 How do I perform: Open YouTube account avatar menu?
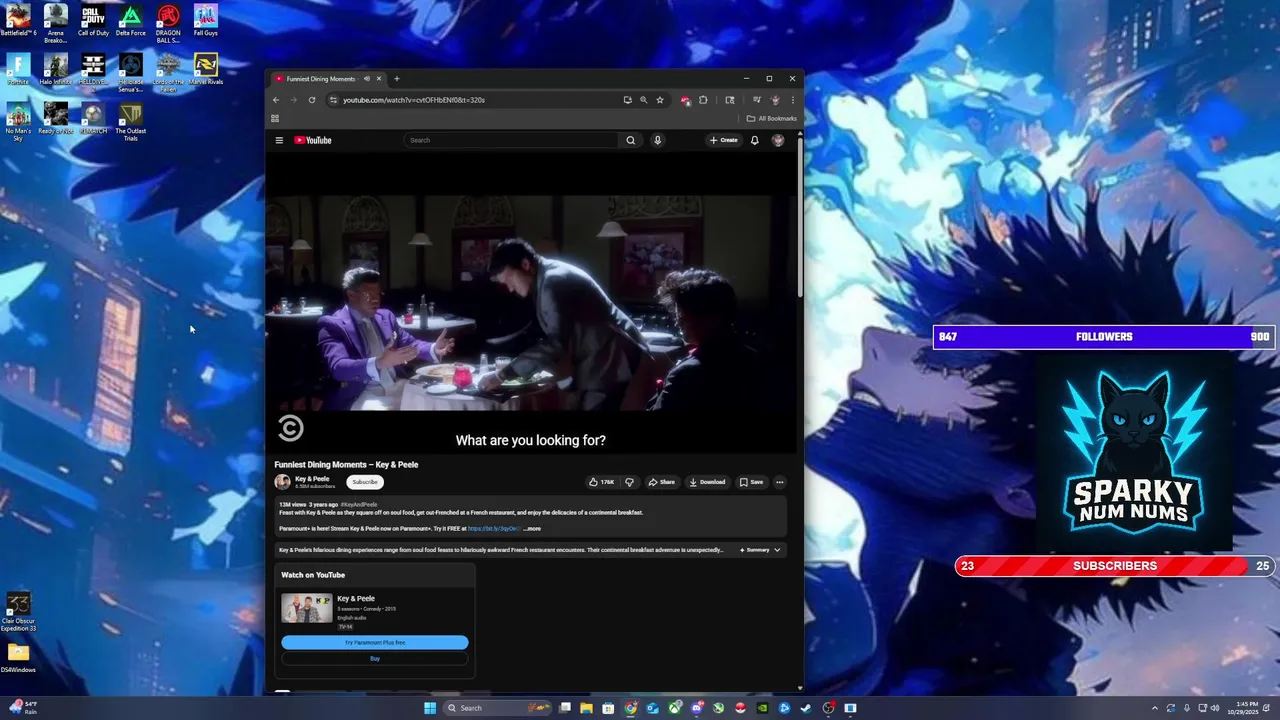click(778, 140)
